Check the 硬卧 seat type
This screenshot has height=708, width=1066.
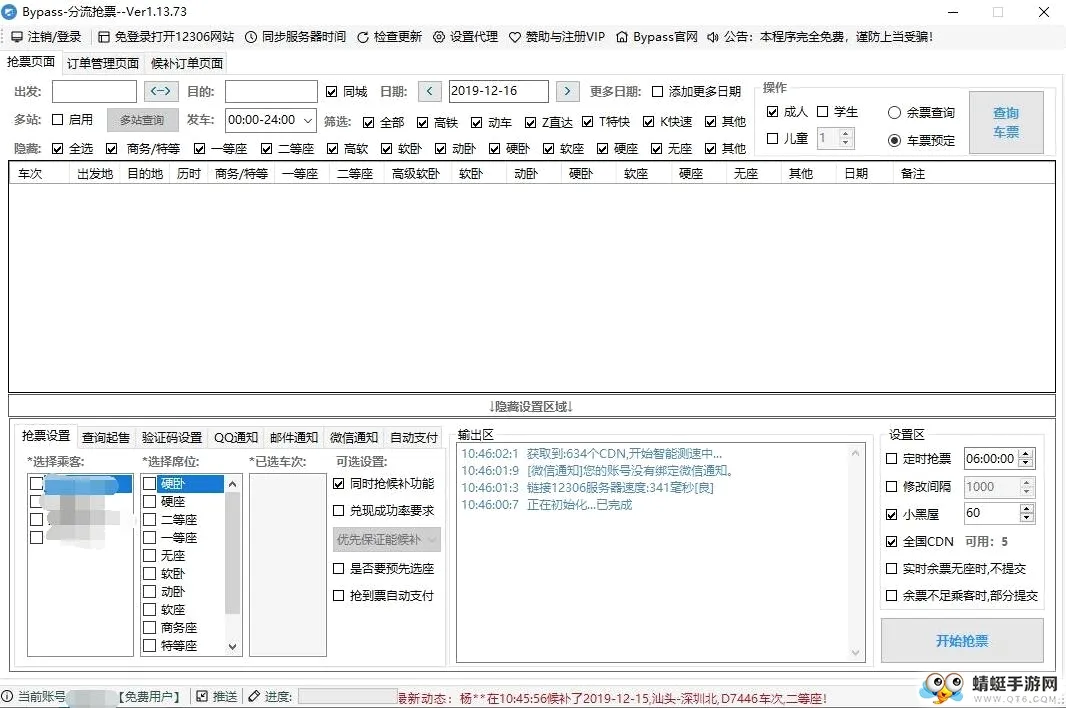[x=150, y=484]
